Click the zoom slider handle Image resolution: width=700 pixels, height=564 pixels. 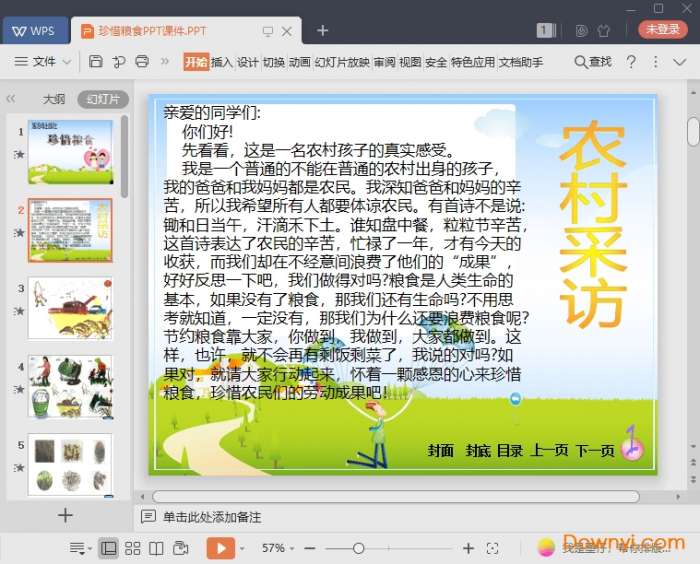[358, 548]
